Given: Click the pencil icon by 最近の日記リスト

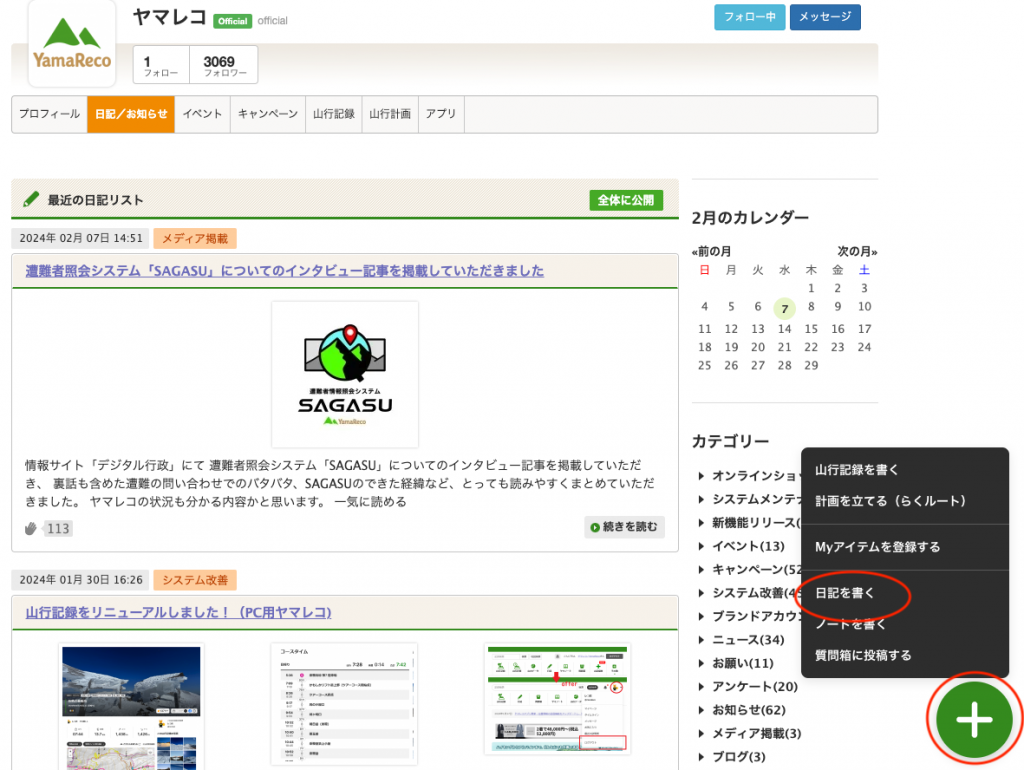Looking at the screenshot, I should [31, 199].
